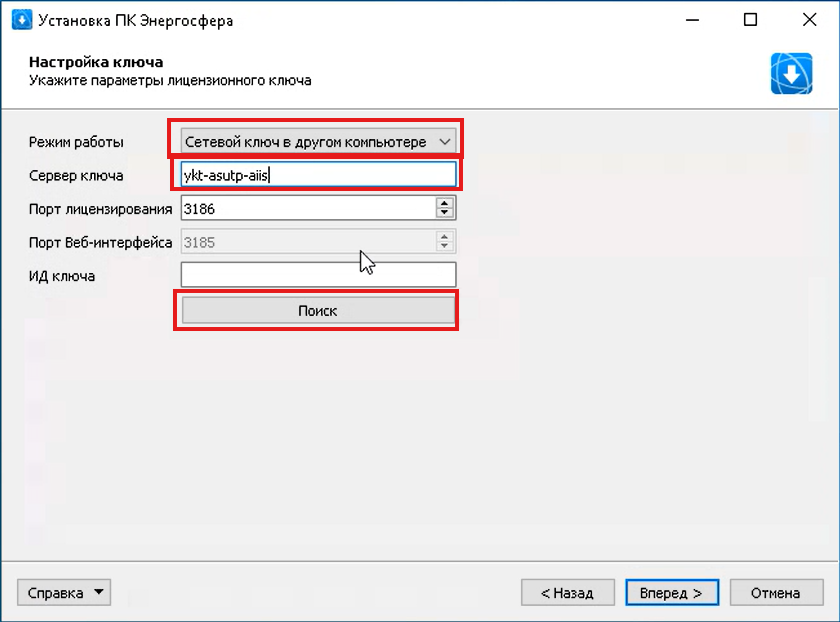Click the 'Порт лицензирования' label
Screen dimensions: 840x622
pos(100,209)
